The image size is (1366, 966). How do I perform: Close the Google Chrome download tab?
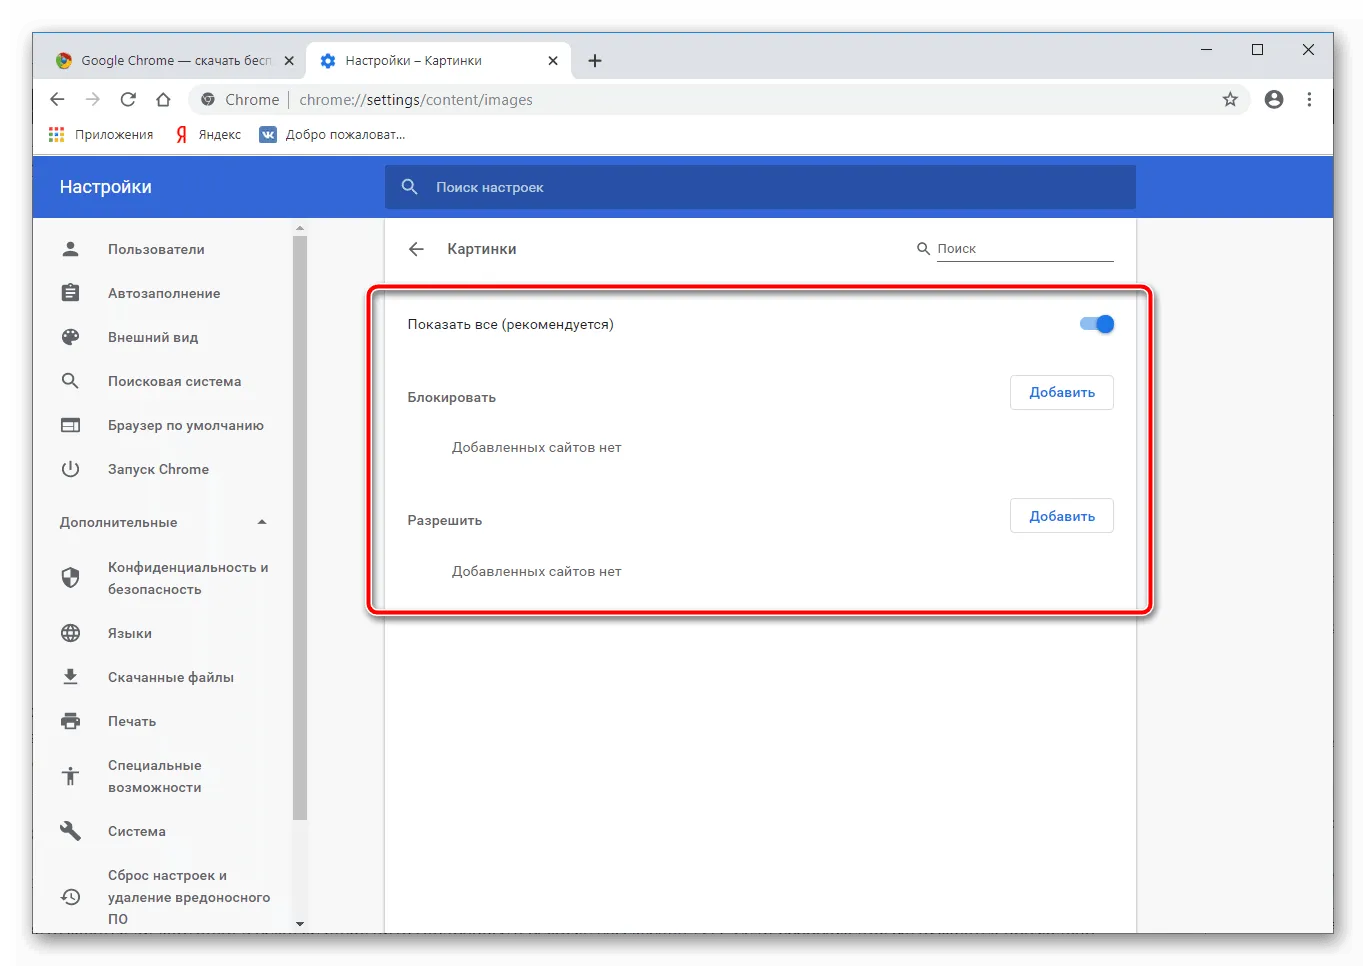(x=289, y=61)
